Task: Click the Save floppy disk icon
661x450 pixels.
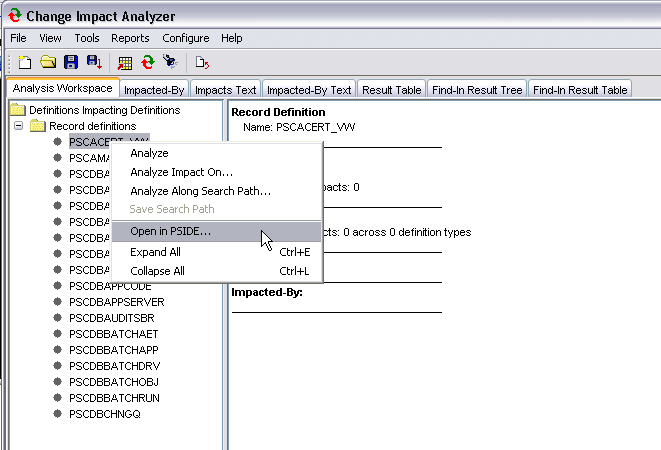Action: 71,62
